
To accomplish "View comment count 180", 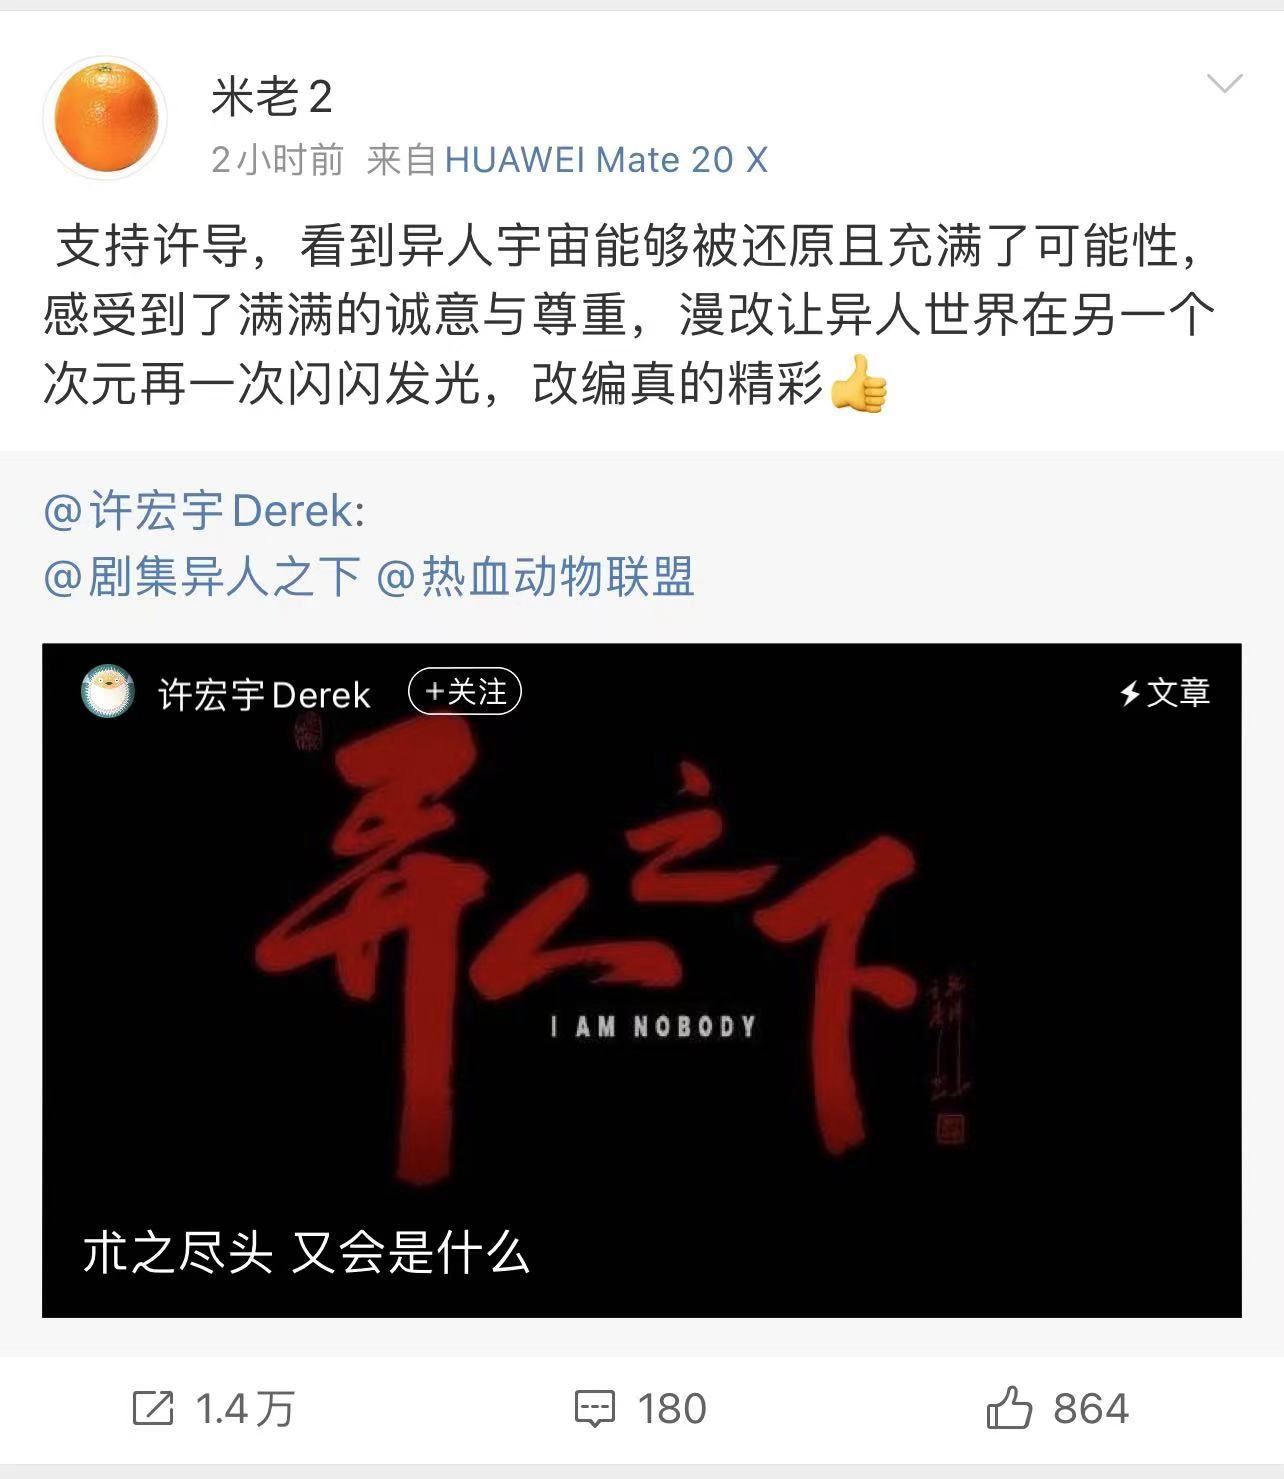I will click(672, 1409).
